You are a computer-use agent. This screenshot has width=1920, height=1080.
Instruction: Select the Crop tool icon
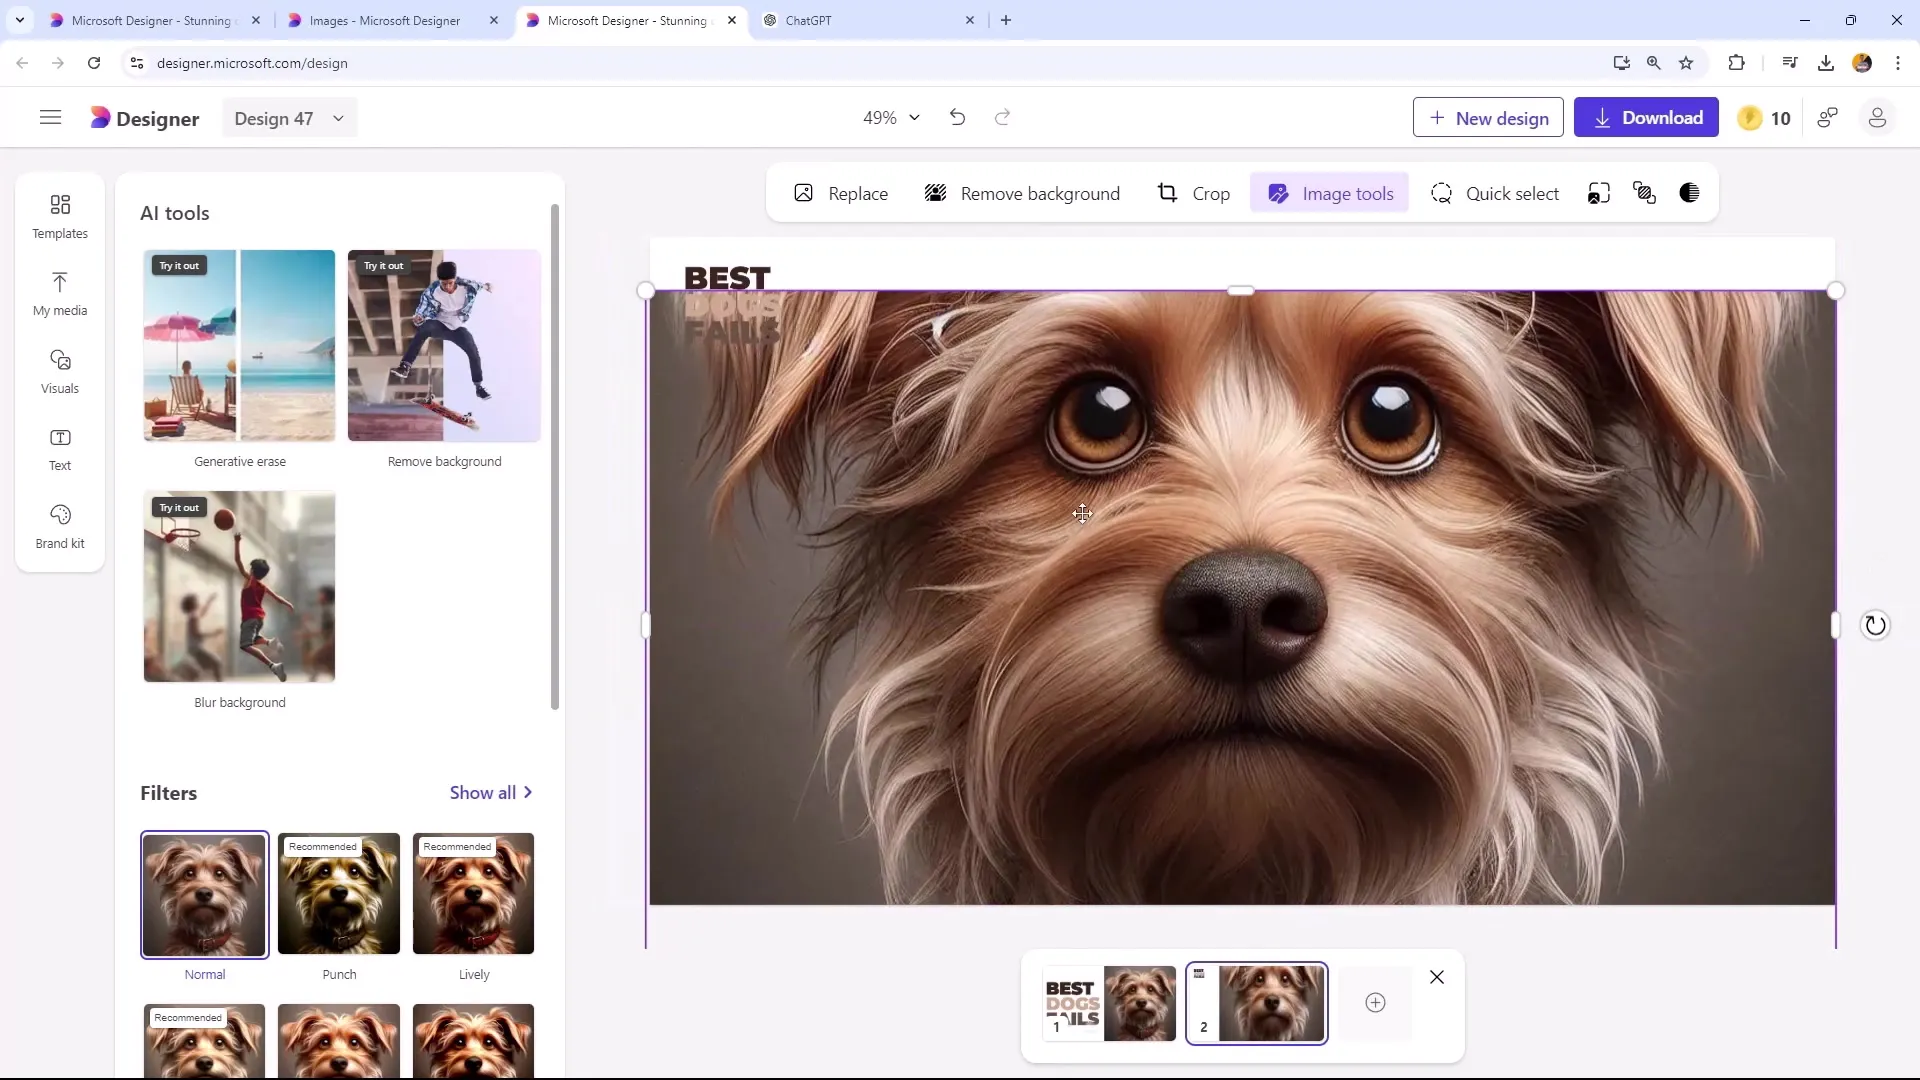coord(1167,194)
